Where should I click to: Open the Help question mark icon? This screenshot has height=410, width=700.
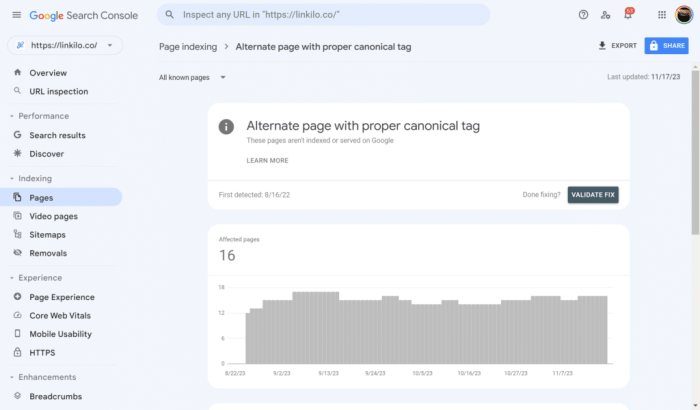pyautogui.click(x=583, y=15)
